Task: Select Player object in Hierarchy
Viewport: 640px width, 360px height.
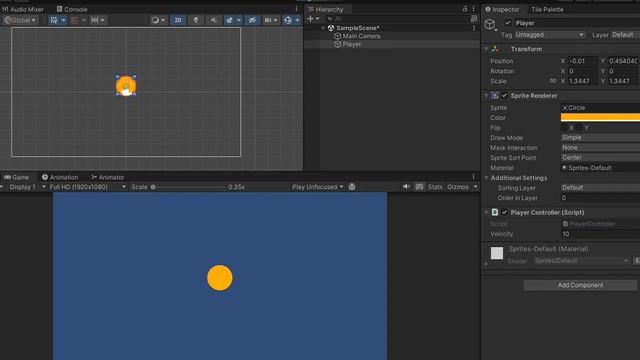Action: click(x=351, y=44)
